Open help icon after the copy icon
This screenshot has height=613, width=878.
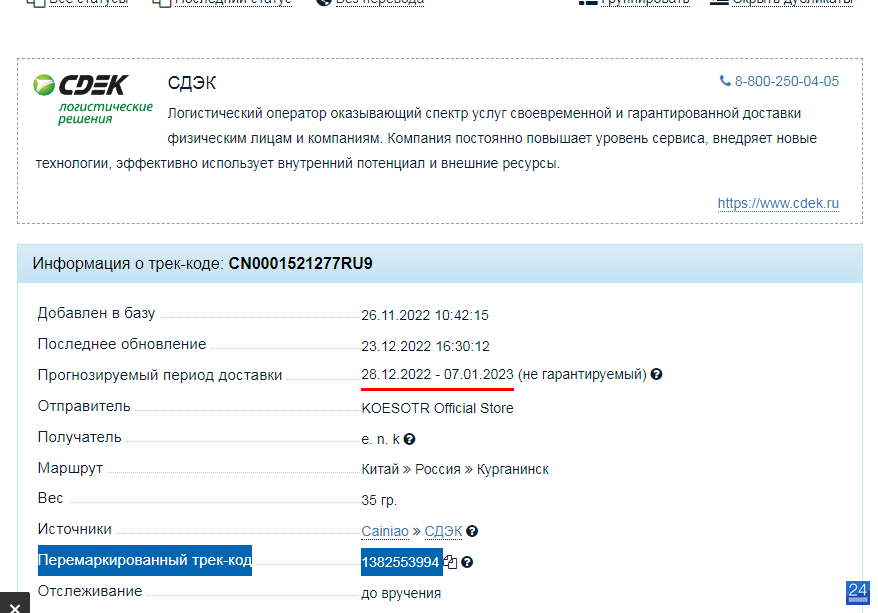pyautogui.click(x=467, y=562)
